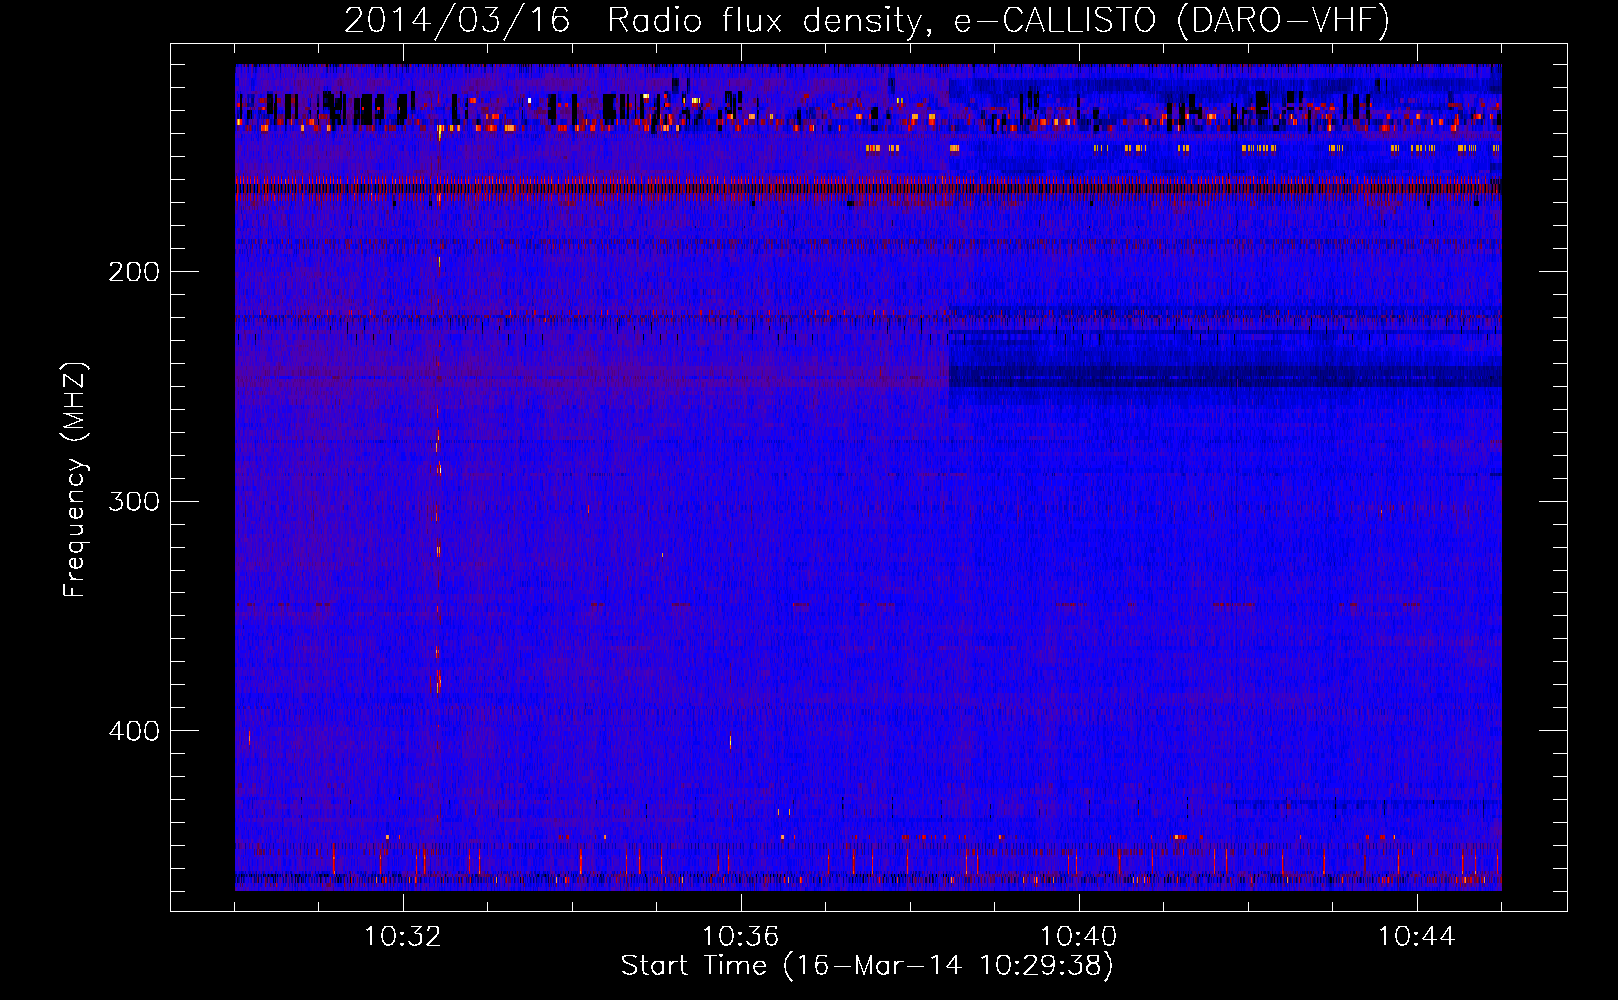Click the 10:40 time tick label
The image size is (1618, 1000).
pyautogui.click(x=1079, y=937)
